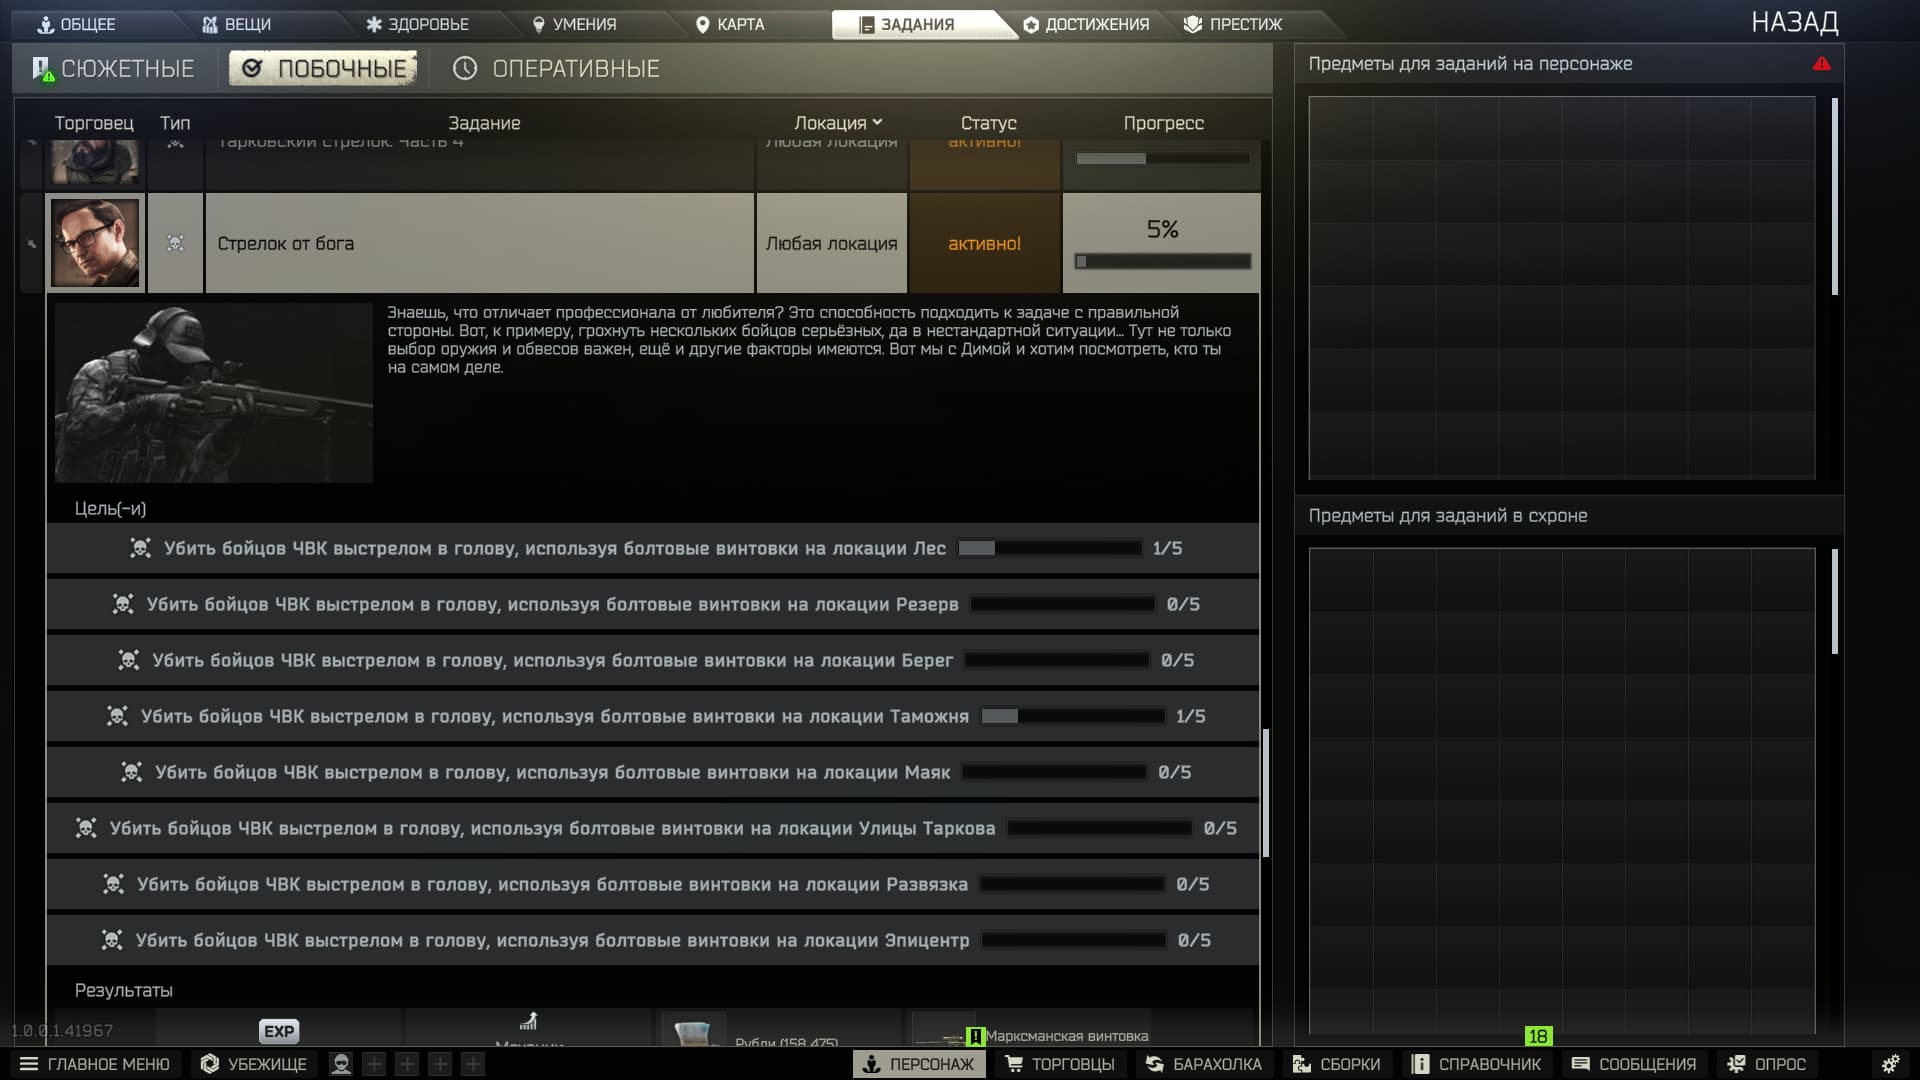The width and height of the screenshot is (1920, 1080).
Task: Click the red warning triangle in items panel
Action: click(1822, 63)
